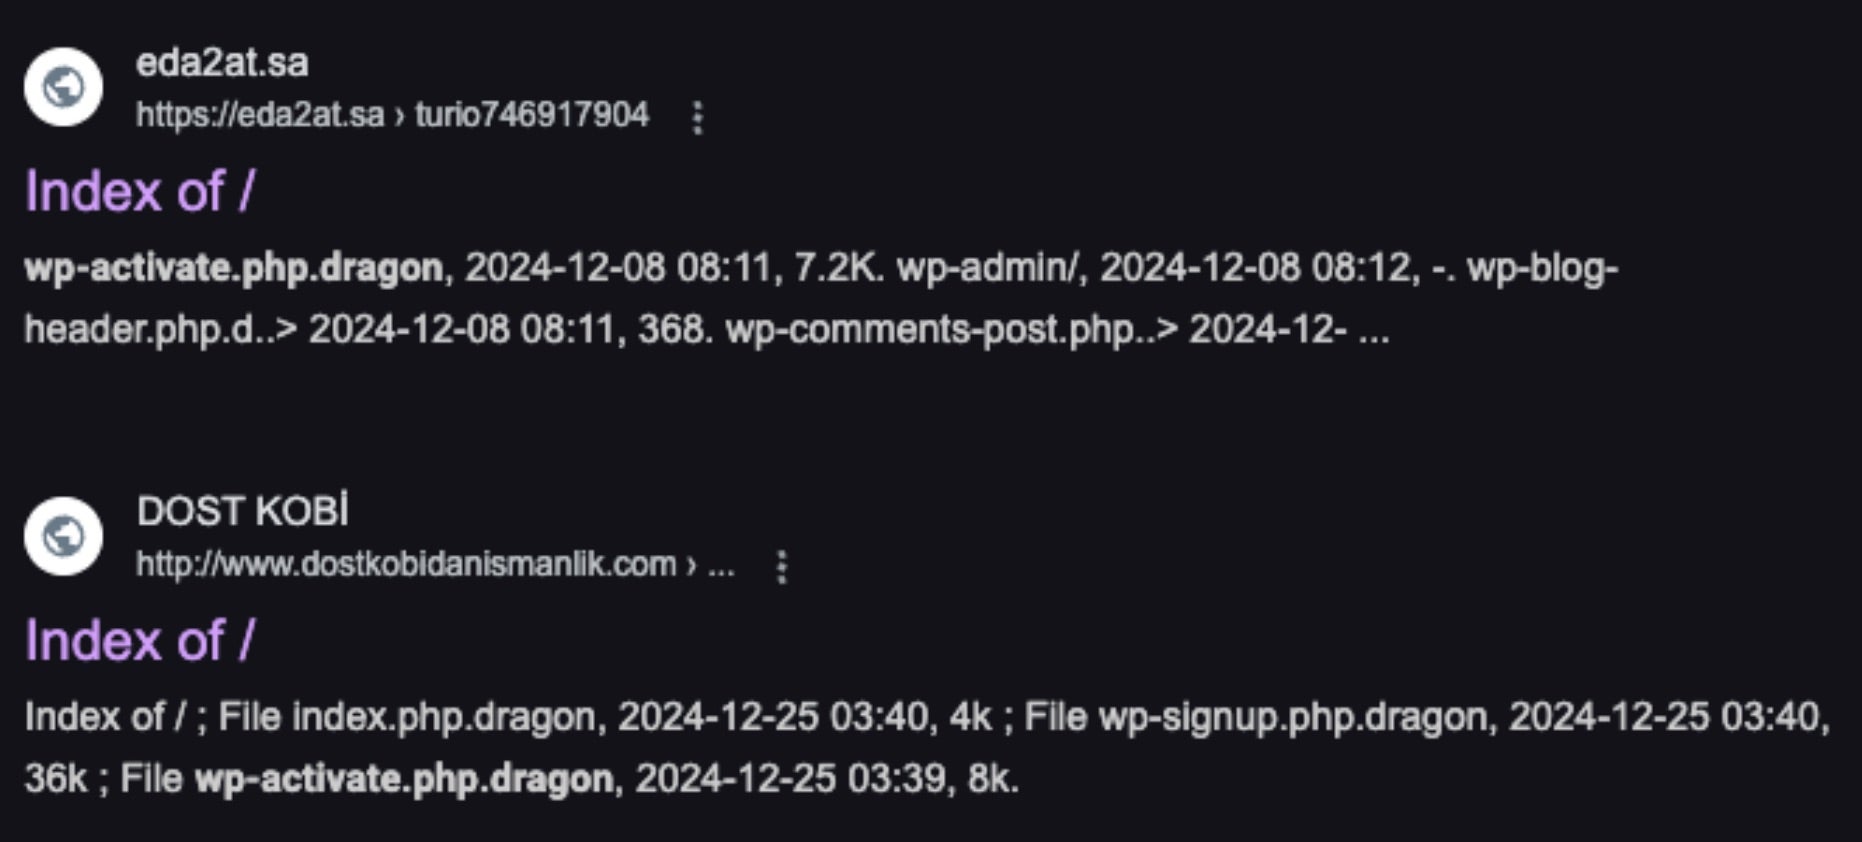
Task: Open three-dot menu for eda2at.sa result
Action: 698,117
